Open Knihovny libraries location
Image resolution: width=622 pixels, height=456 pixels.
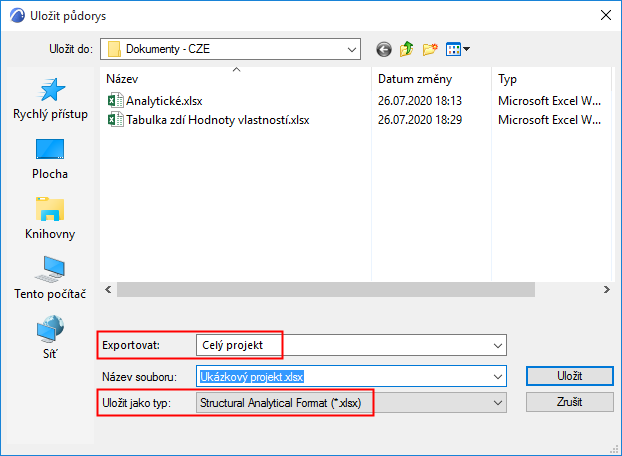(x=51, y=219)
